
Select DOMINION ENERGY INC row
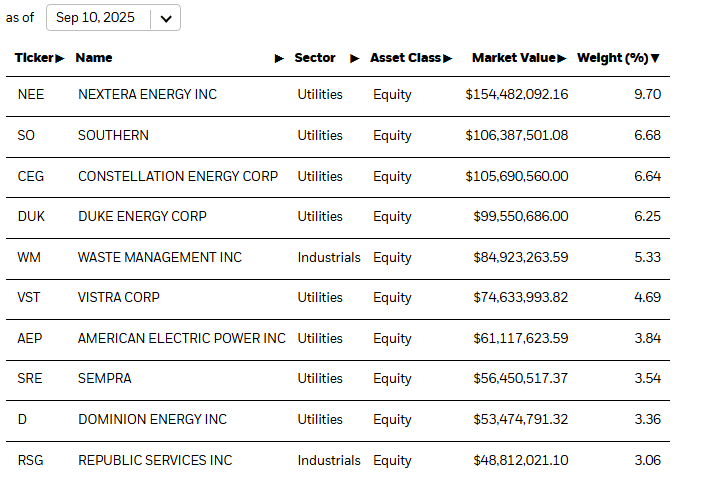tap(152, 419)
